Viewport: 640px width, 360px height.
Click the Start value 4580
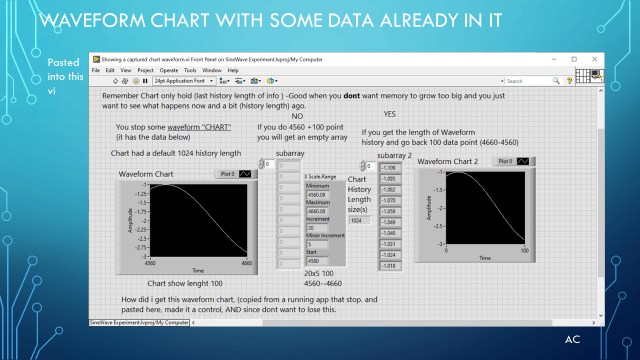(x=317, y=261)
